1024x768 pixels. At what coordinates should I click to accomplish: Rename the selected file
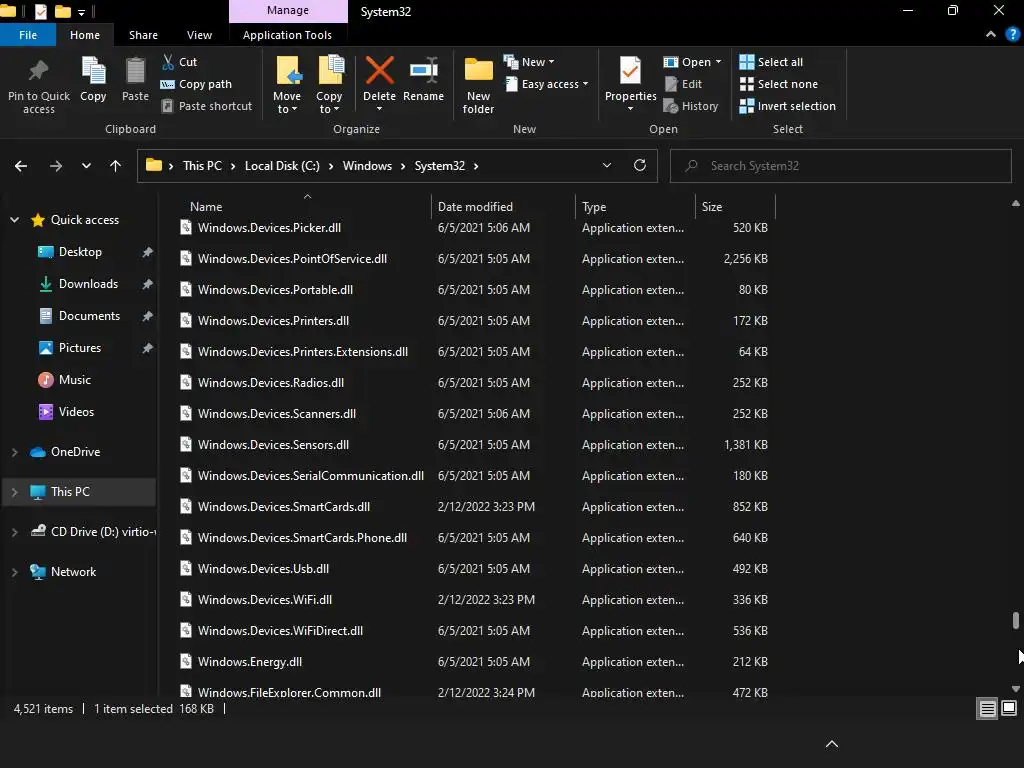point(423,79)
